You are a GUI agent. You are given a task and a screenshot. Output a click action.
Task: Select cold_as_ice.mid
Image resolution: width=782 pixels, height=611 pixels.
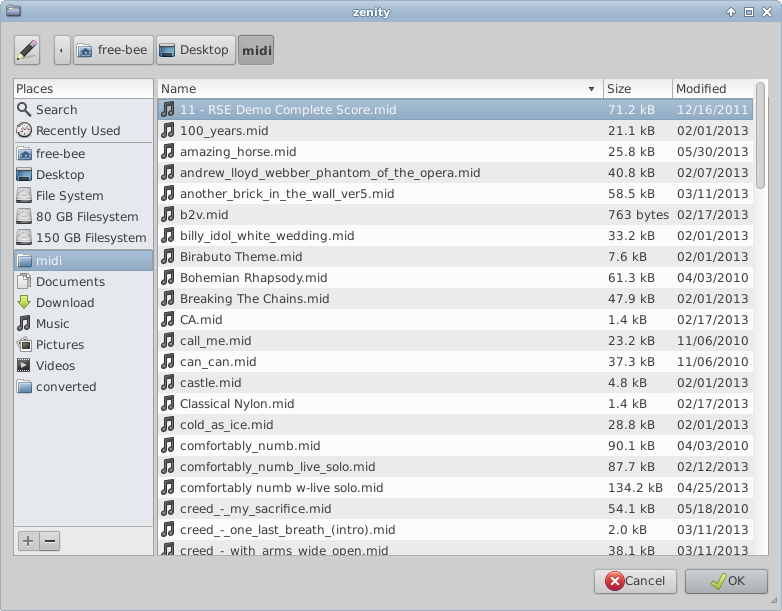pos(455,424)
